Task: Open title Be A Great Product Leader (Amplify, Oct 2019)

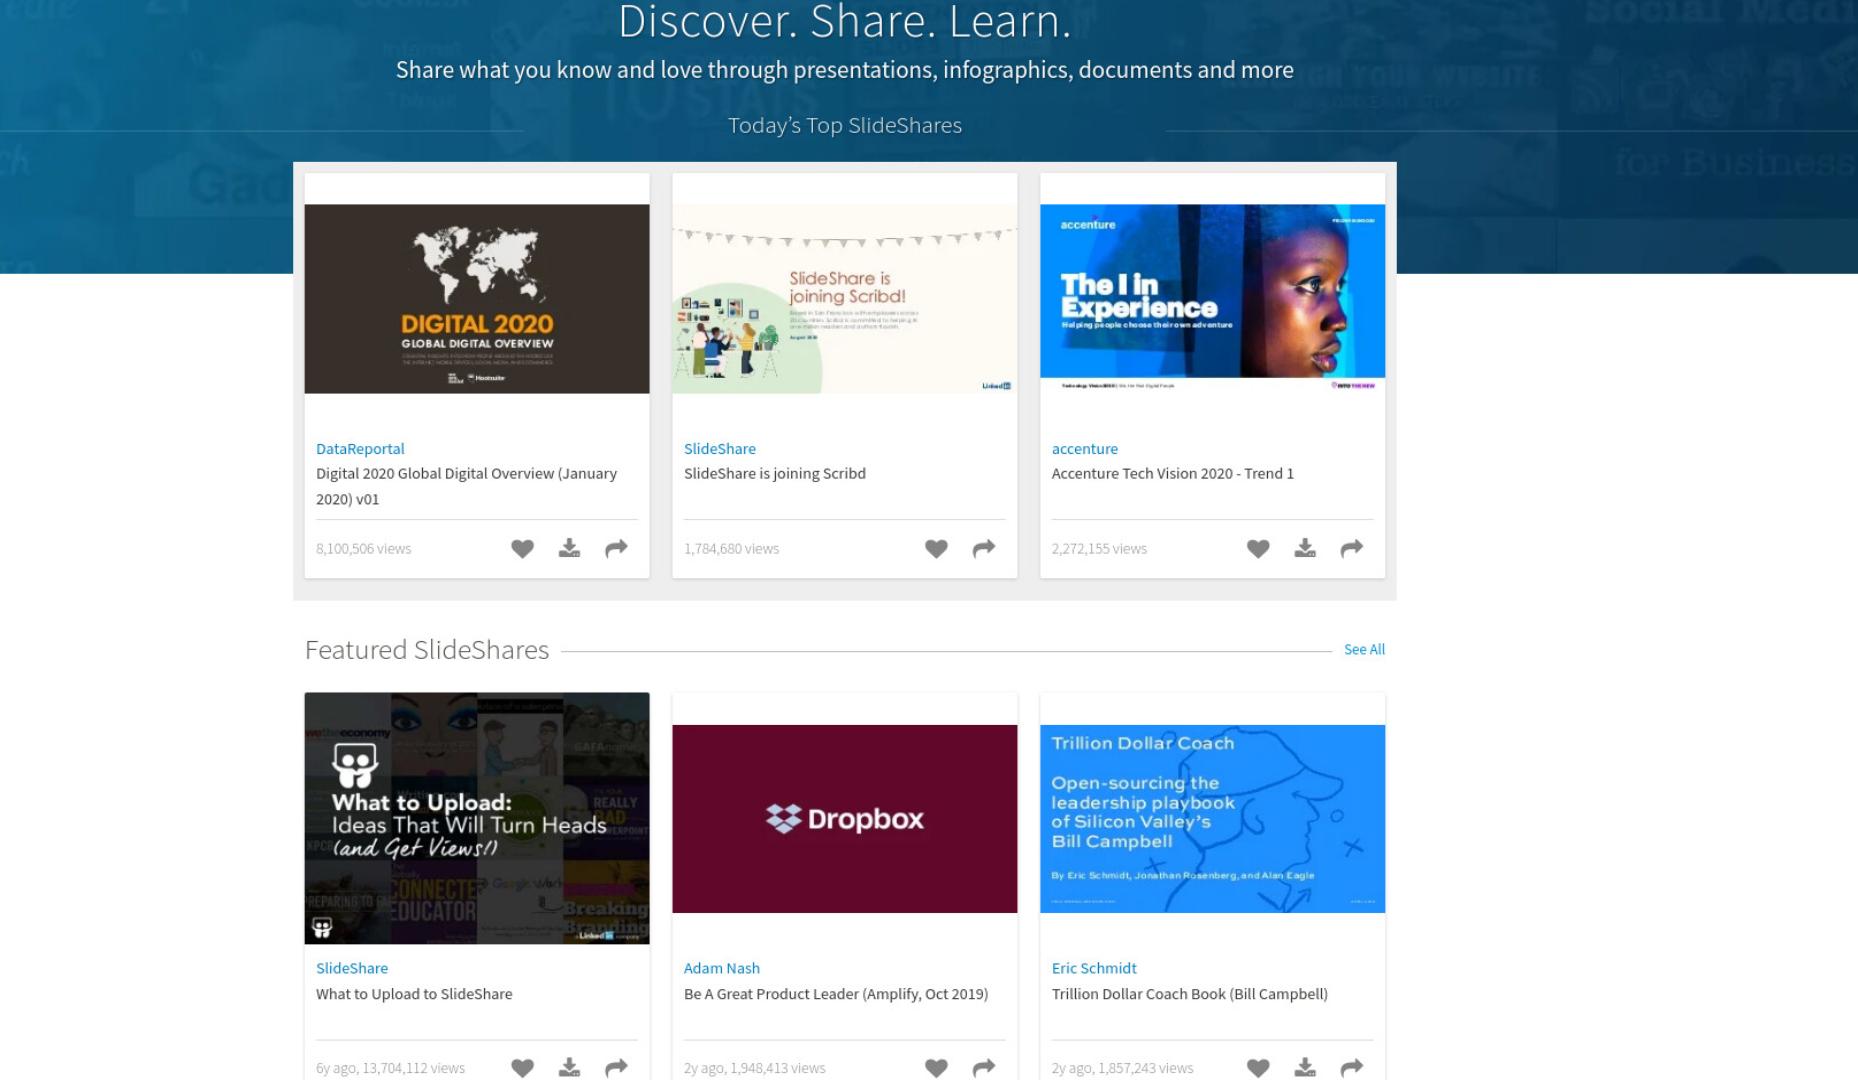Action: [836, 994]
